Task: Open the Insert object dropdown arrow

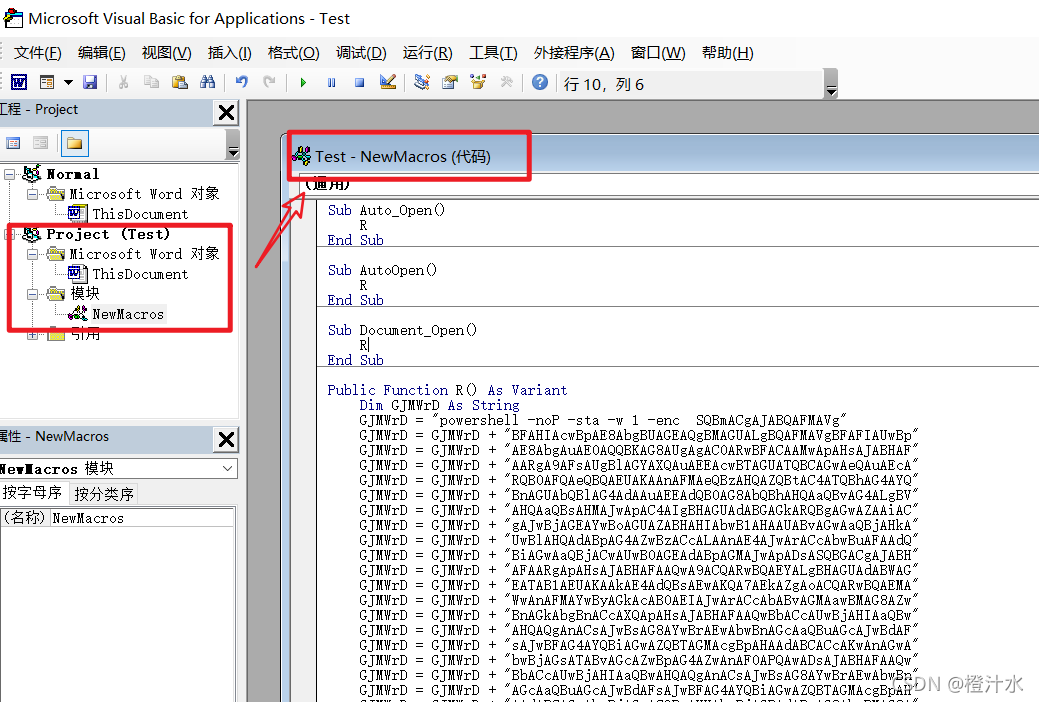Action: 68,82
